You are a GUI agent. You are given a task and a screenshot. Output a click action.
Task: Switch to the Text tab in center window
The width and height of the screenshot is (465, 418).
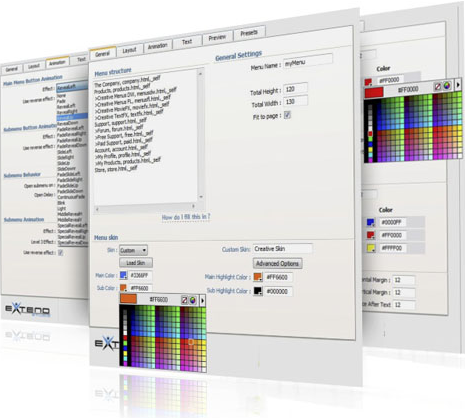187,42
